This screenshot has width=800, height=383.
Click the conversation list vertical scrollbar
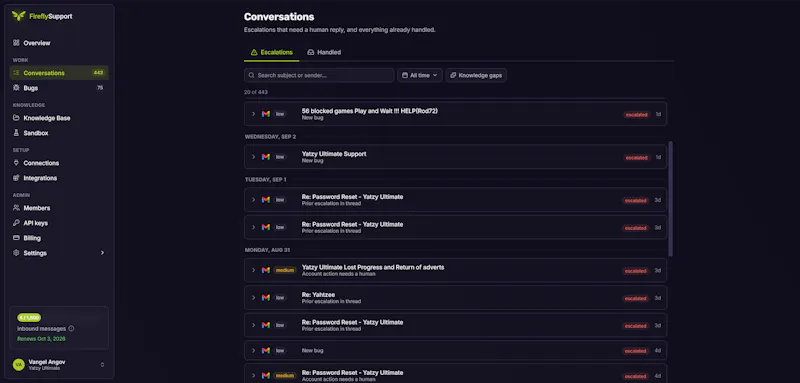pos(670,199)
